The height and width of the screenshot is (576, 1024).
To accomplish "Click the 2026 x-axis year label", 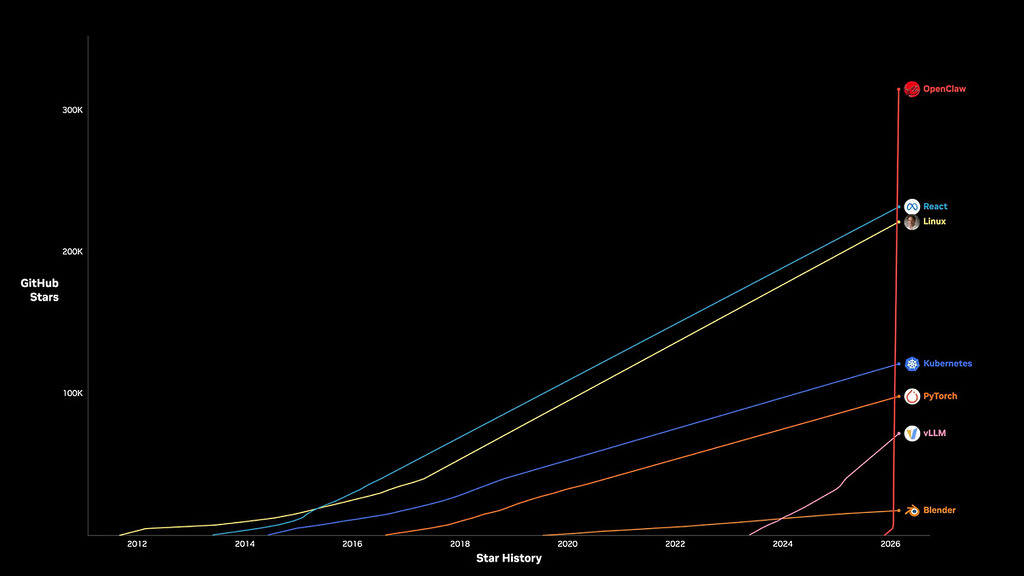I will click(889, 545).
